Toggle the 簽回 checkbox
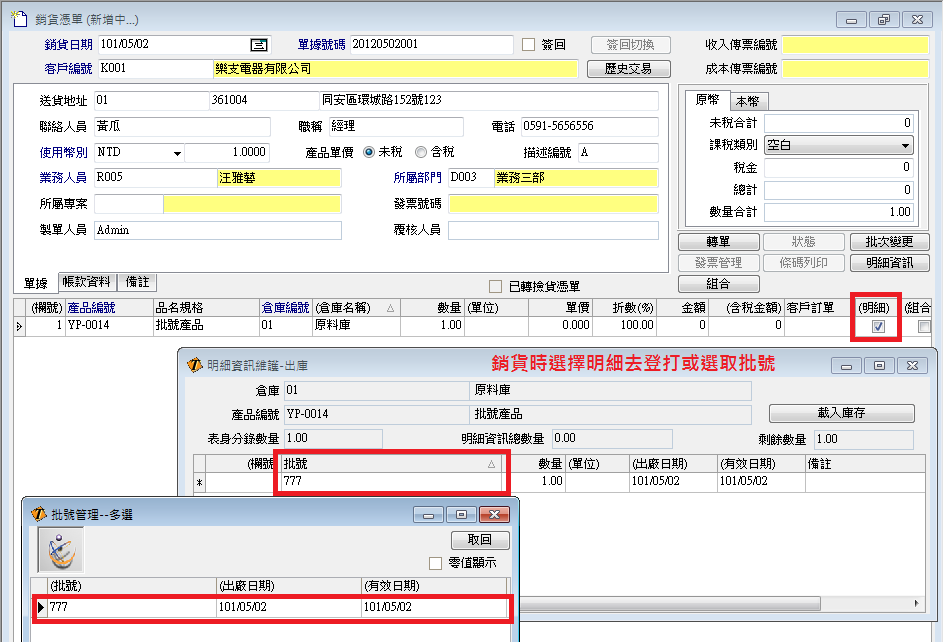This screenshot has height=642, width=943. point(529,44)
